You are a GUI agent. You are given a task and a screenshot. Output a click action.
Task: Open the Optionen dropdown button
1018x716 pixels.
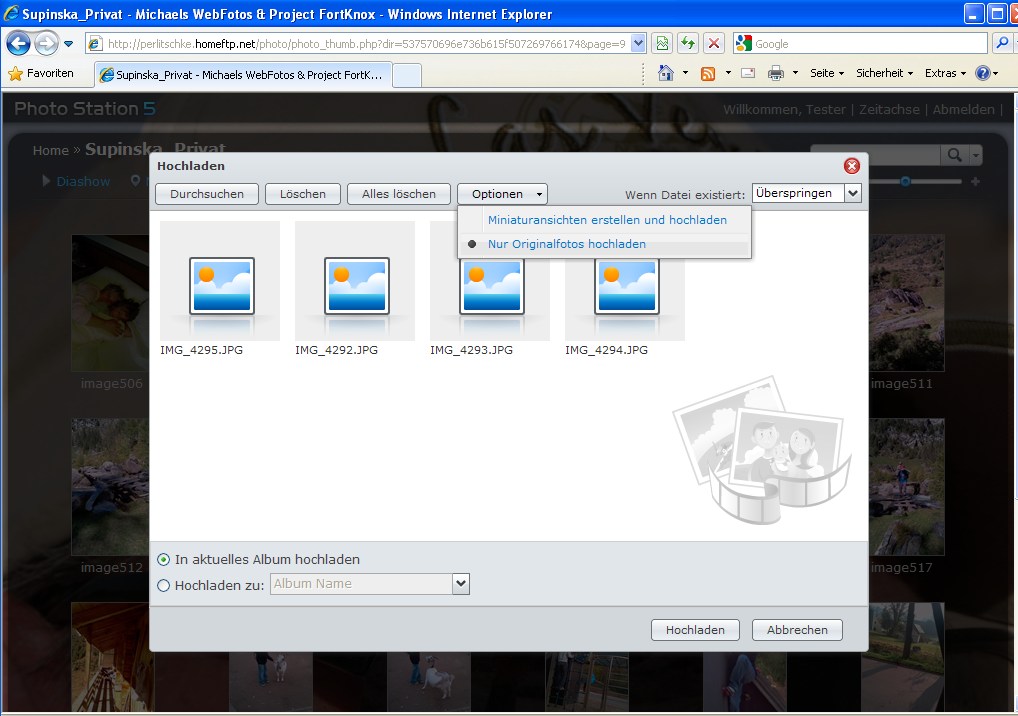(x=502, y=194)
